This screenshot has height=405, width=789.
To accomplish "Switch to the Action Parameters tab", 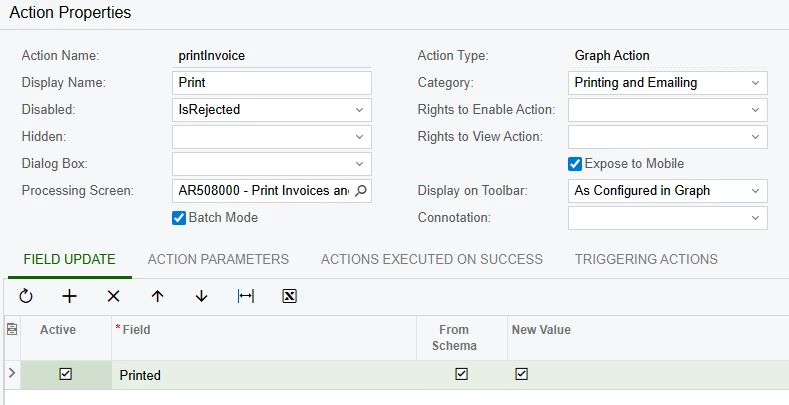I will [x=218, y=259].
